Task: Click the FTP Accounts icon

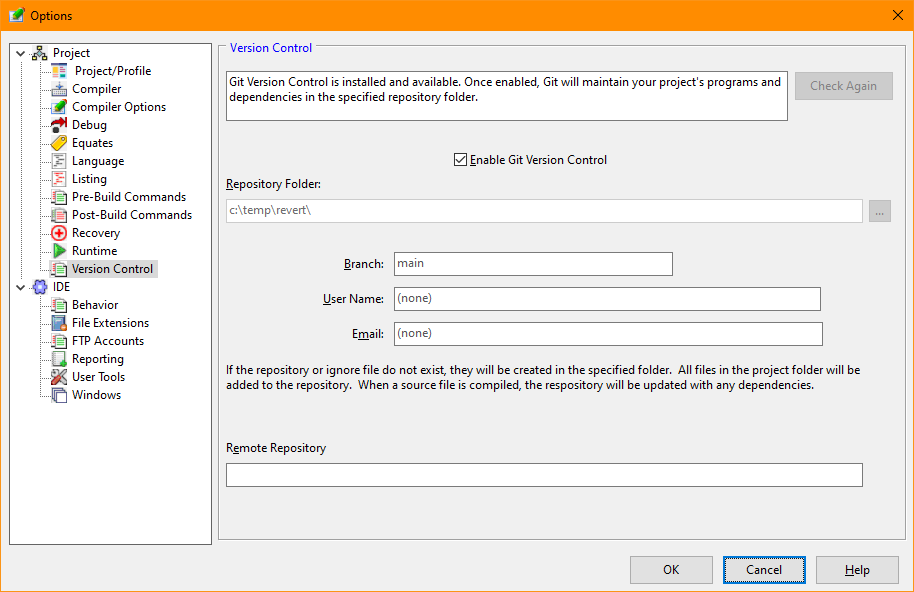Action: pos(59,341)
